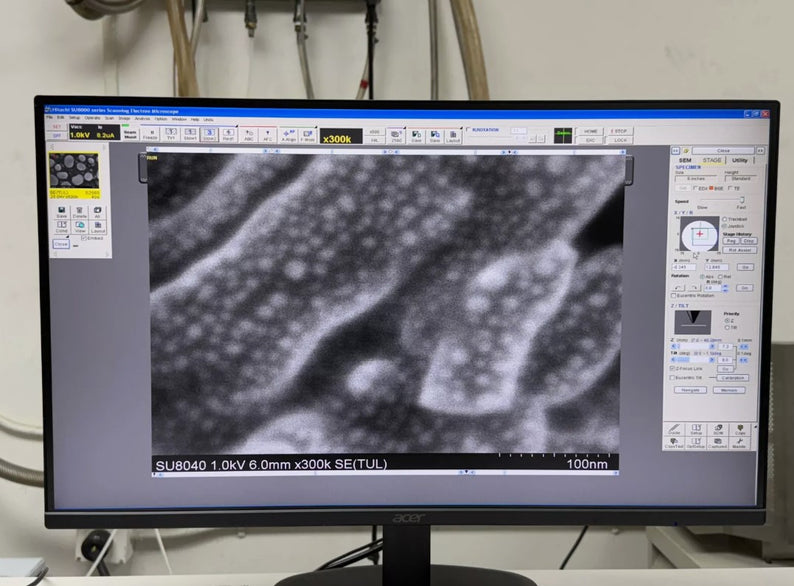Open the Mainte maintenance icon
794x586 pixels.
pyautogui.click(x=739, y=443)
